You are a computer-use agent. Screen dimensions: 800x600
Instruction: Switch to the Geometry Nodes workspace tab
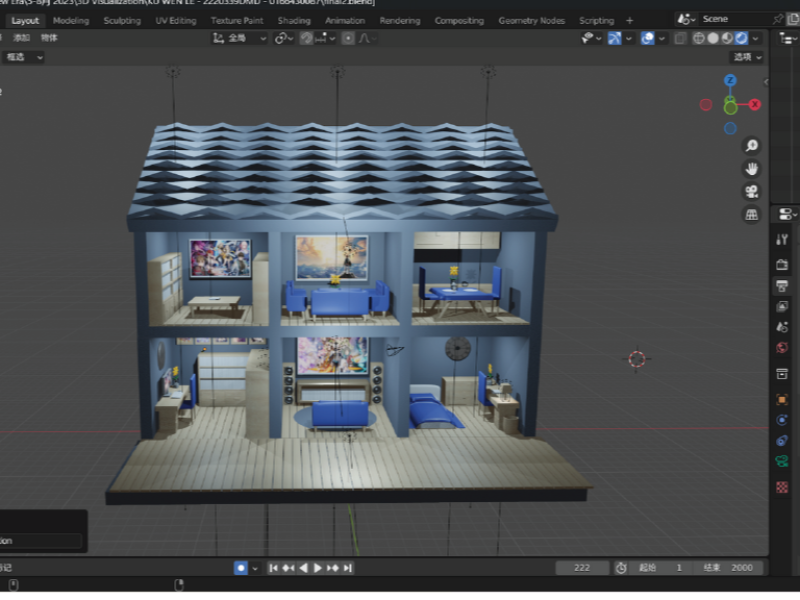click(x=531, y=20)
